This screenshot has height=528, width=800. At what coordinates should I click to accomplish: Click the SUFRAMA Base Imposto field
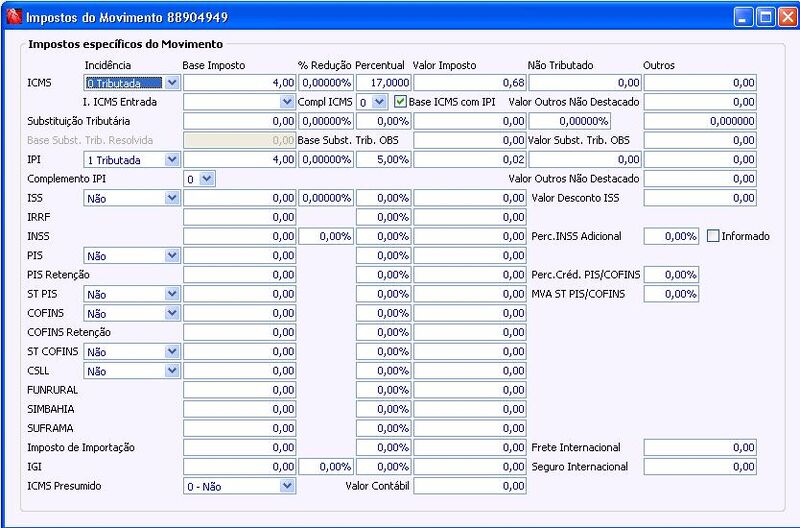click(240, 429)
